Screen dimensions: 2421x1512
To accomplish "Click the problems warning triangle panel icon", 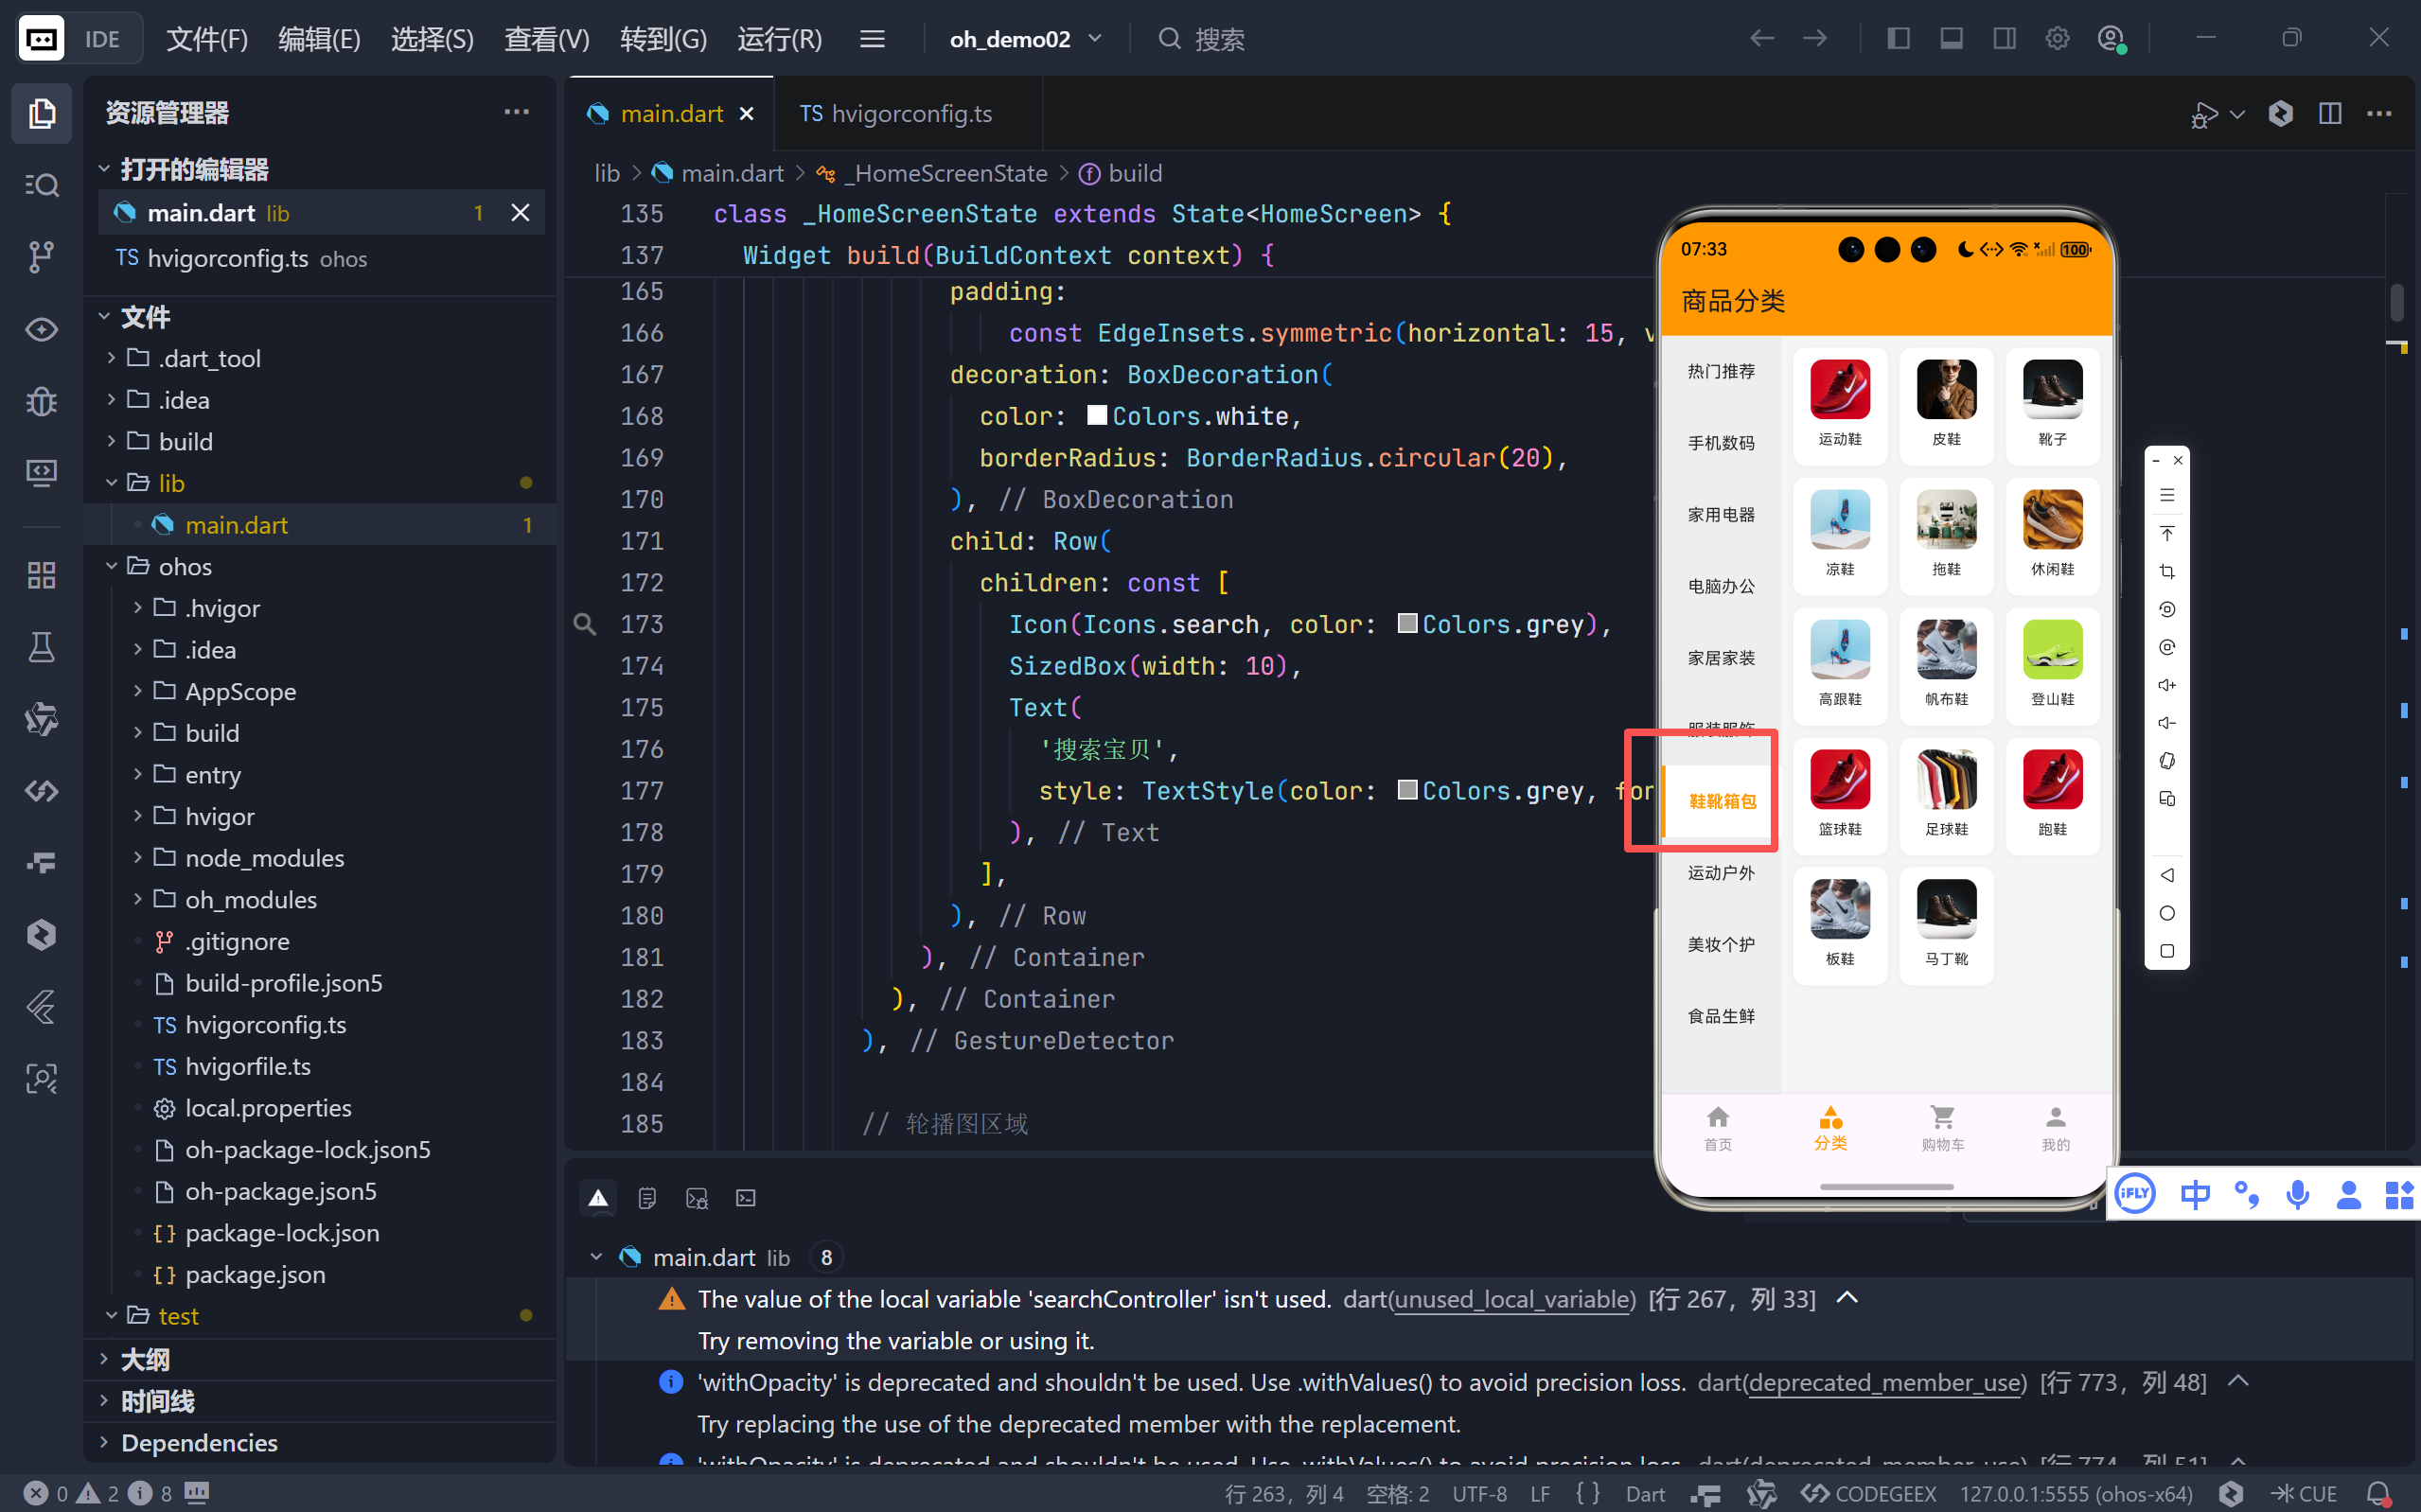I will pyautogui.click(x=598, y=1198).
